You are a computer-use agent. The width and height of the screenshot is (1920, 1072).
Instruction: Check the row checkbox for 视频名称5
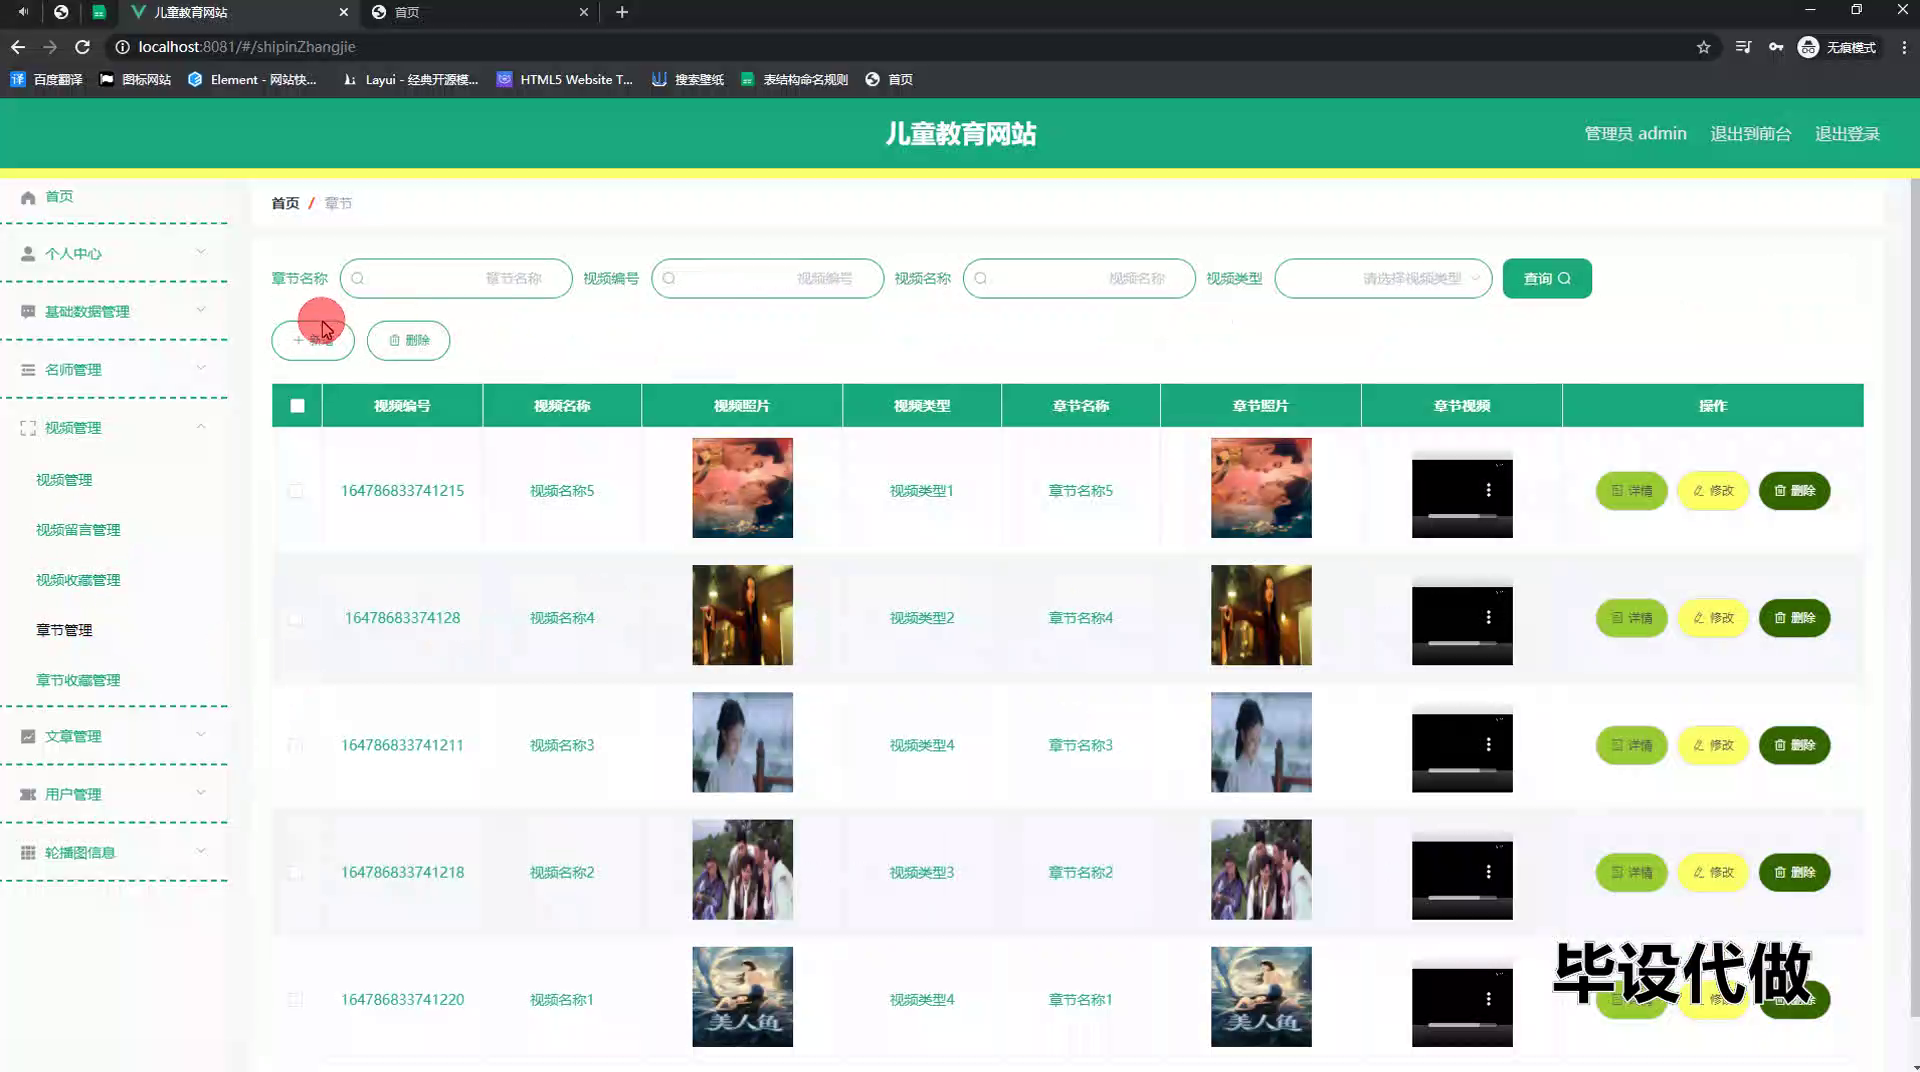296,491
